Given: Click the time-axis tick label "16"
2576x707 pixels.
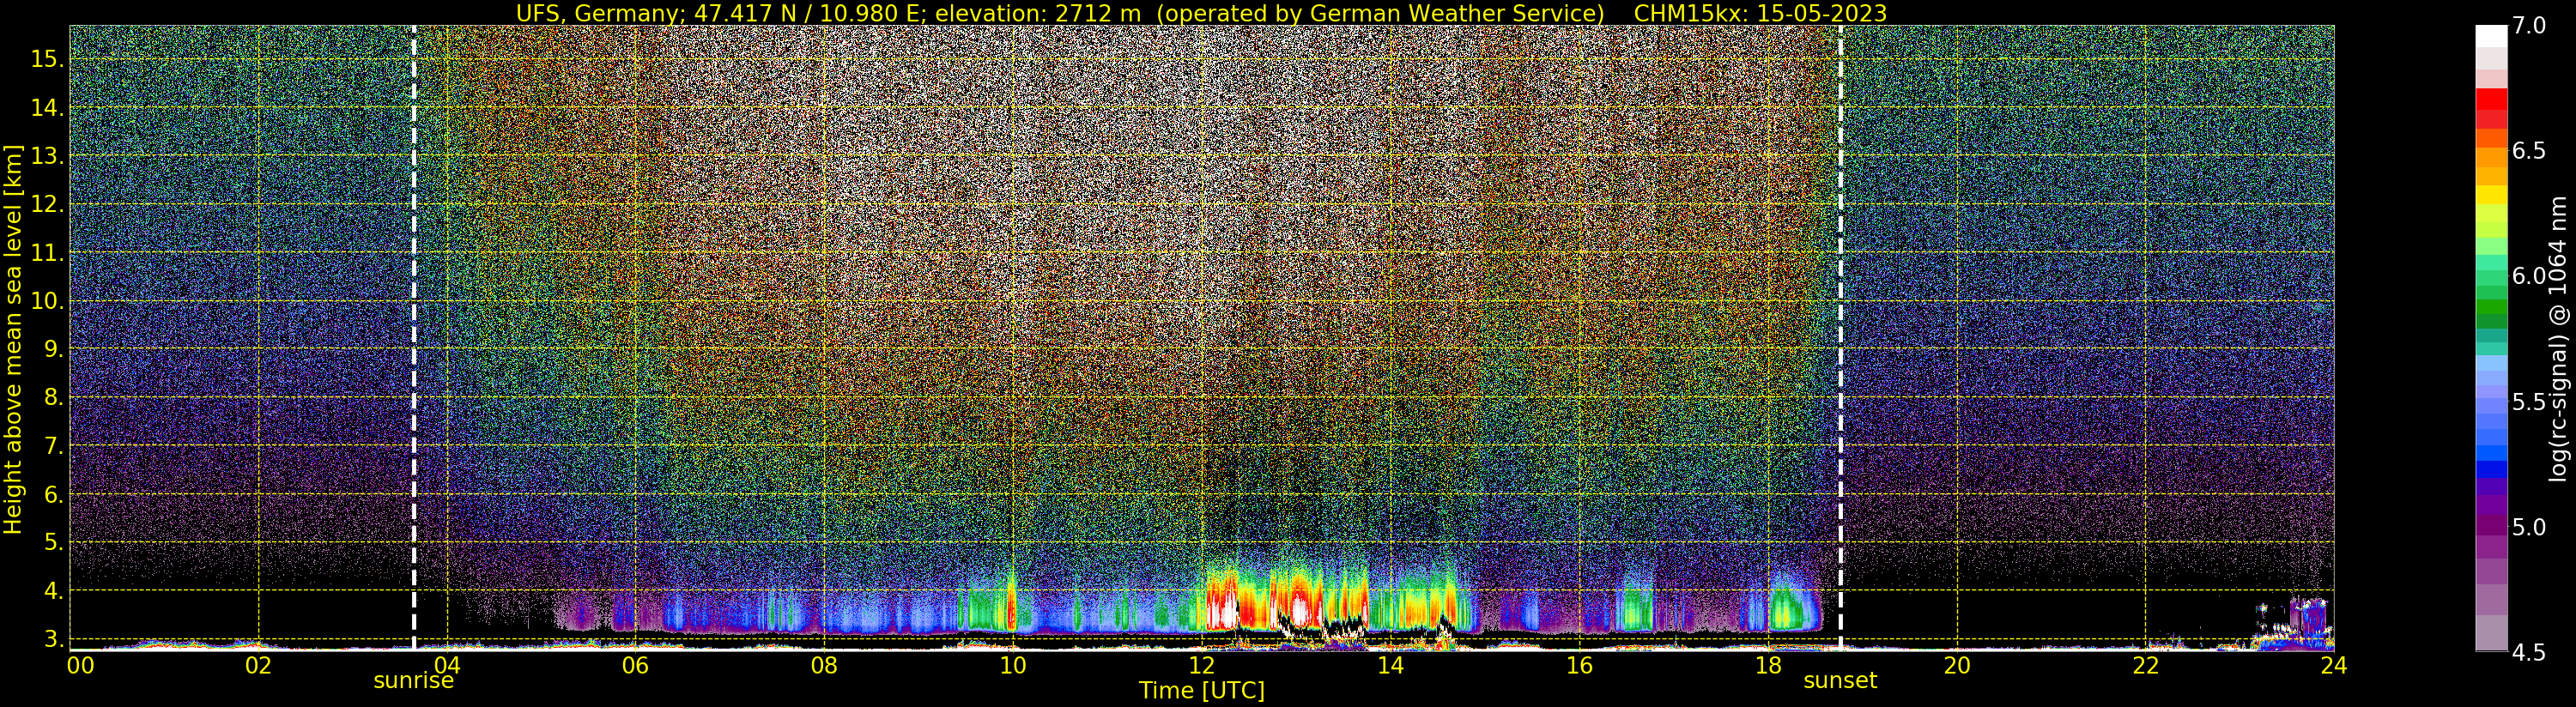Looking at the screenshot, I should [x=1579, y=665].
